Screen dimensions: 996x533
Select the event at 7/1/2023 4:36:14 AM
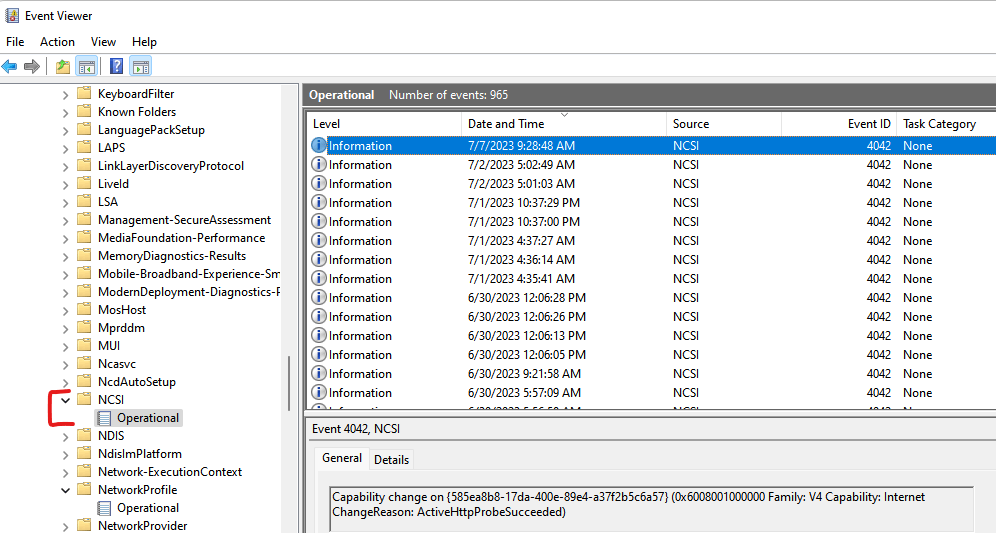tap(651, 260)
